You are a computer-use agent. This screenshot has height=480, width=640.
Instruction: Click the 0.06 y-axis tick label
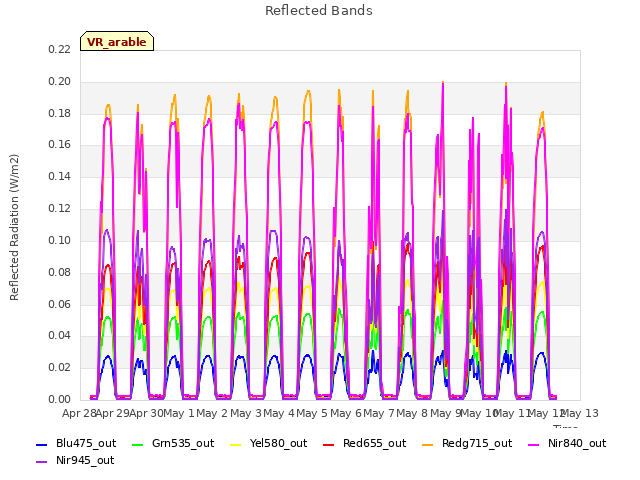59,304
